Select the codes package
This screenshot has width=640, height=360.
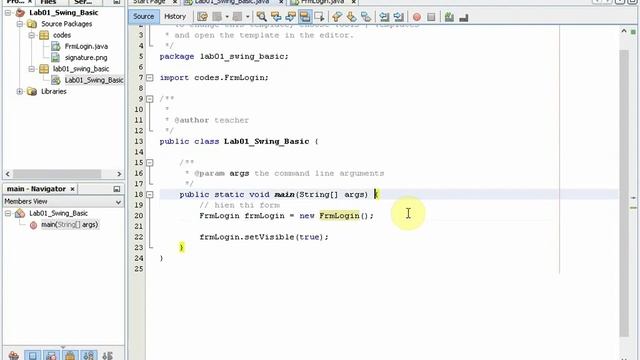(62, 36)
